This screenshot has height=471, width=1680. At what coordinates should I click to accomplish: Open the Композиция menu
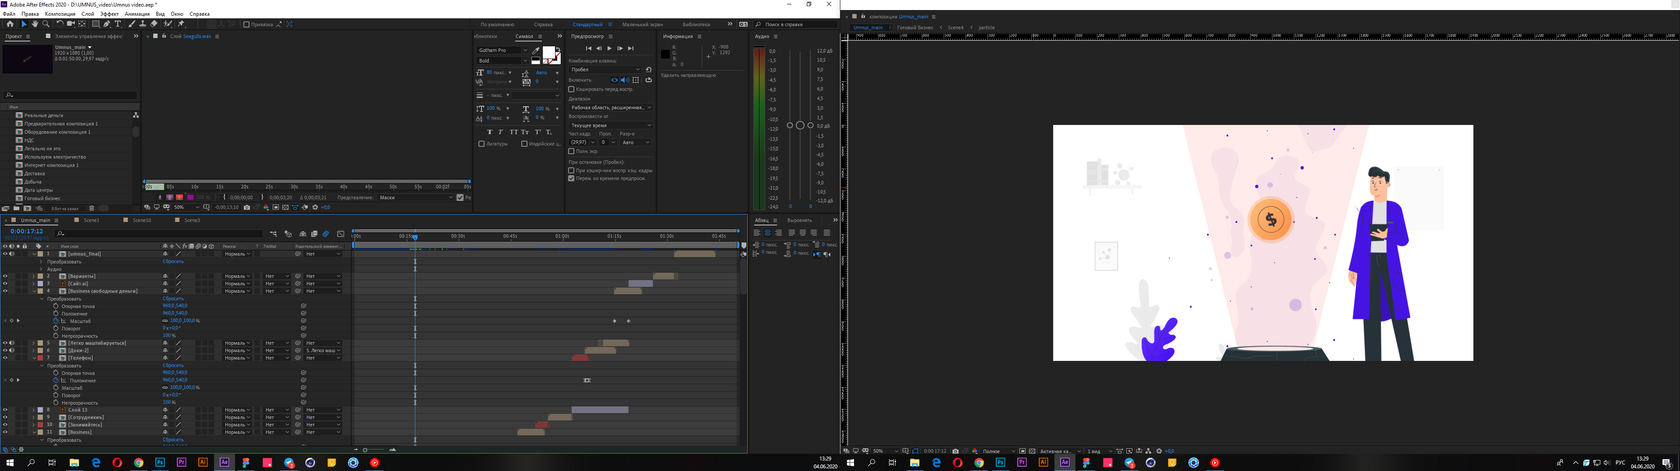click(59, 14)
